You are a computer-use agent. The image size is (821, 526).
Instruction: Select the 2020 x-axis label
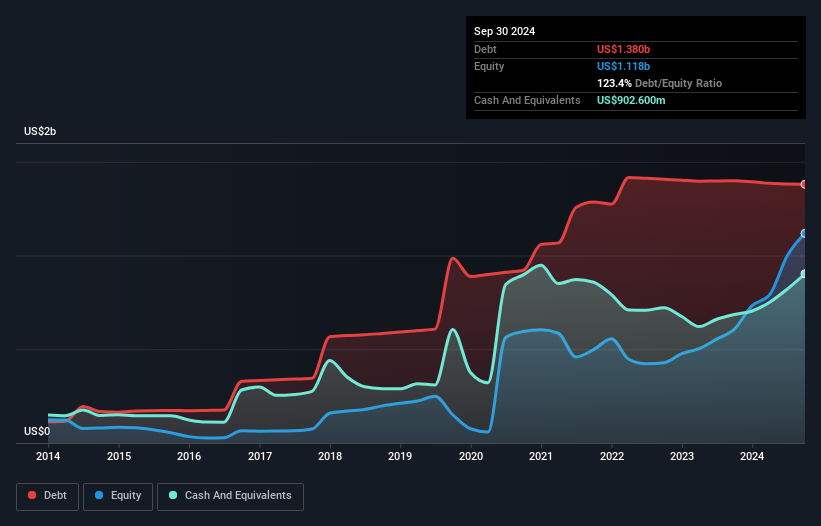pyautogui.click(x=471, y=456)
